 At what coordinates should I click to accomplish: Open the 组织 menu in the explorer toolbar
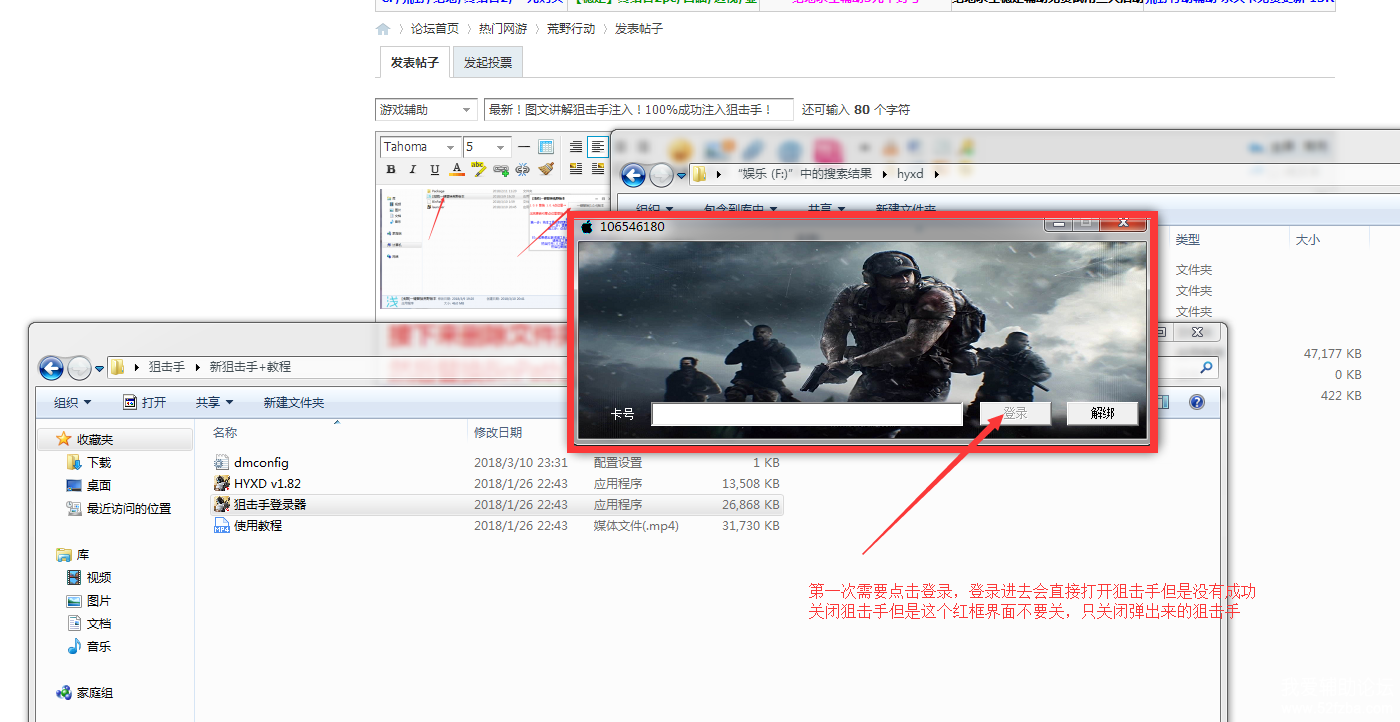pos(72,403)
